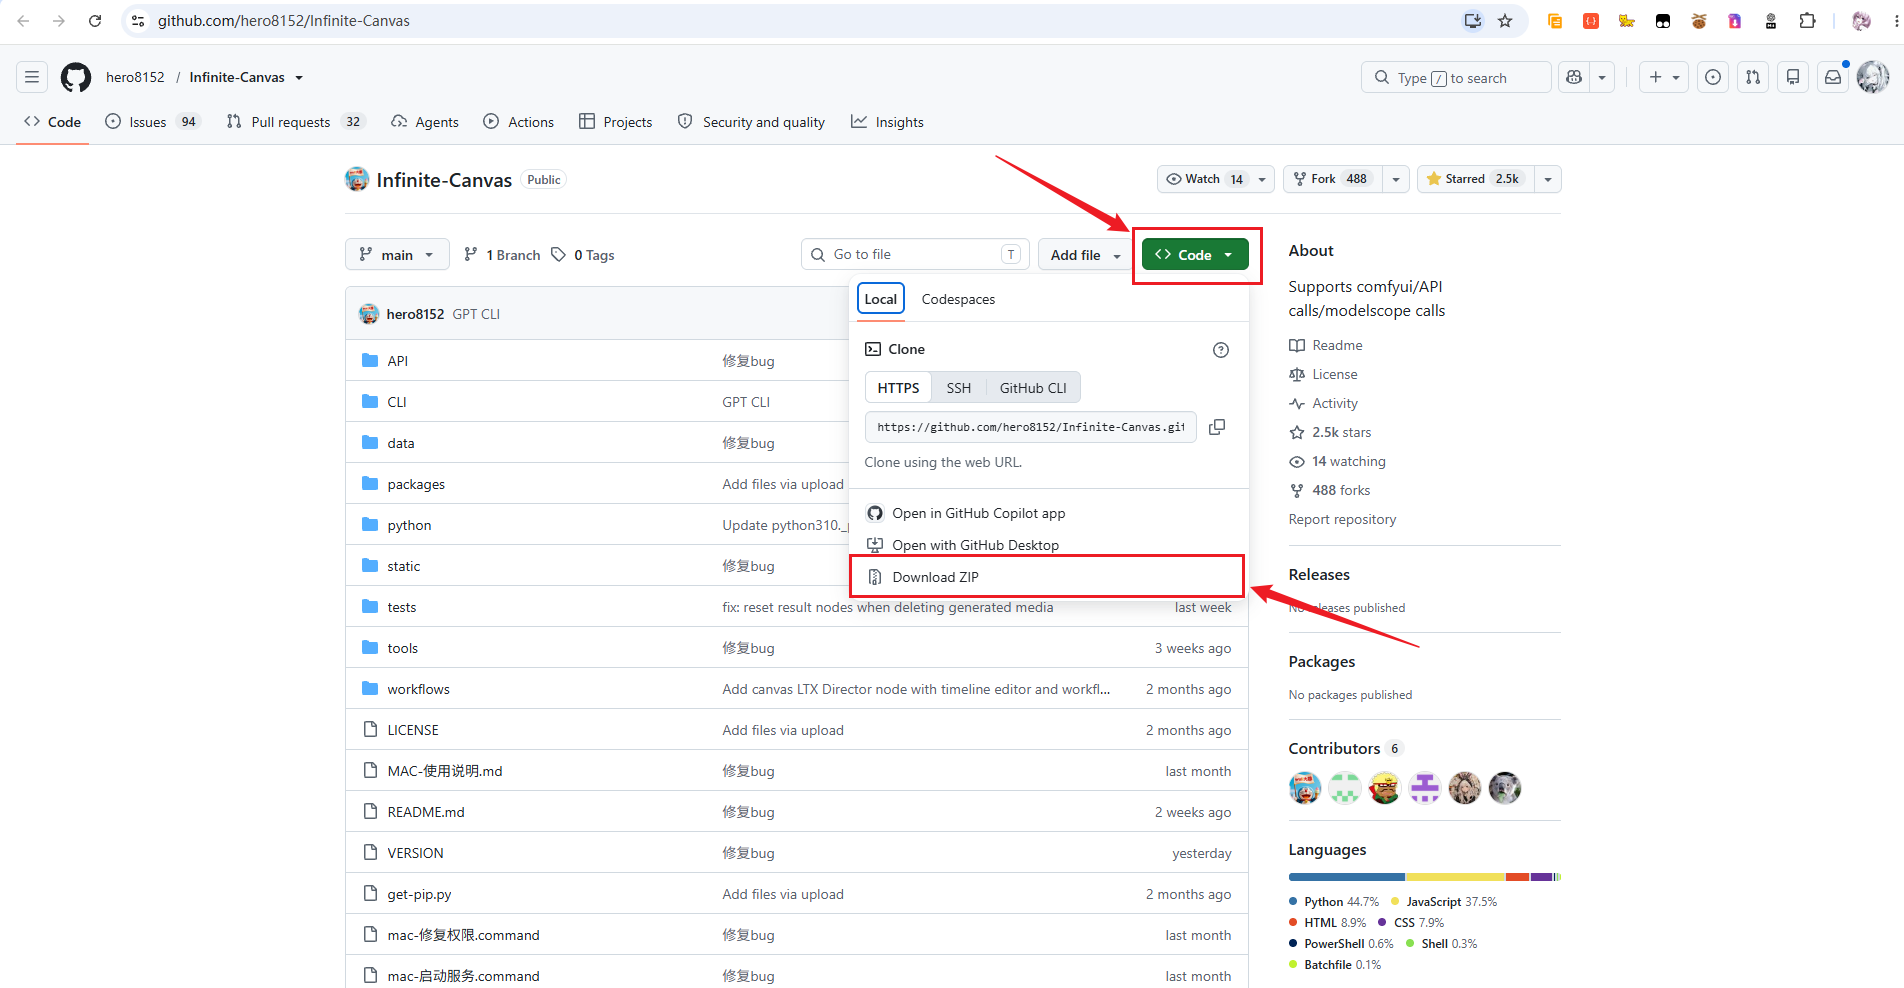1904x988 pixels.
Task: Click the last contributor avatar
Action: (1505, 788)
